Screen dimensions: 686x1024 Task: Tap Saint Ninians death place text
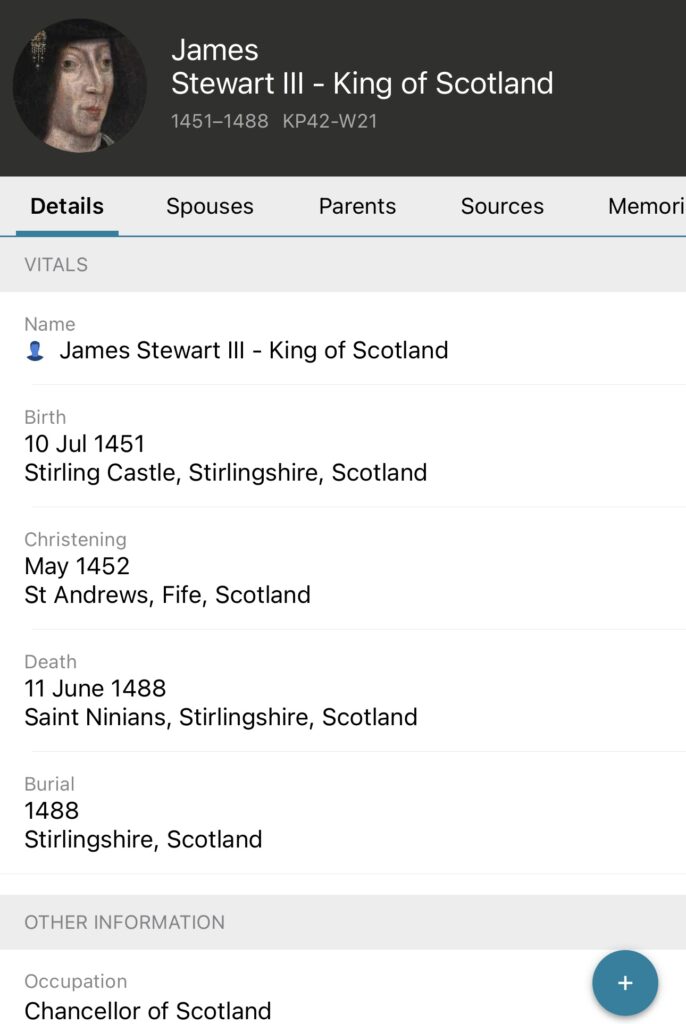coord(220,717)
